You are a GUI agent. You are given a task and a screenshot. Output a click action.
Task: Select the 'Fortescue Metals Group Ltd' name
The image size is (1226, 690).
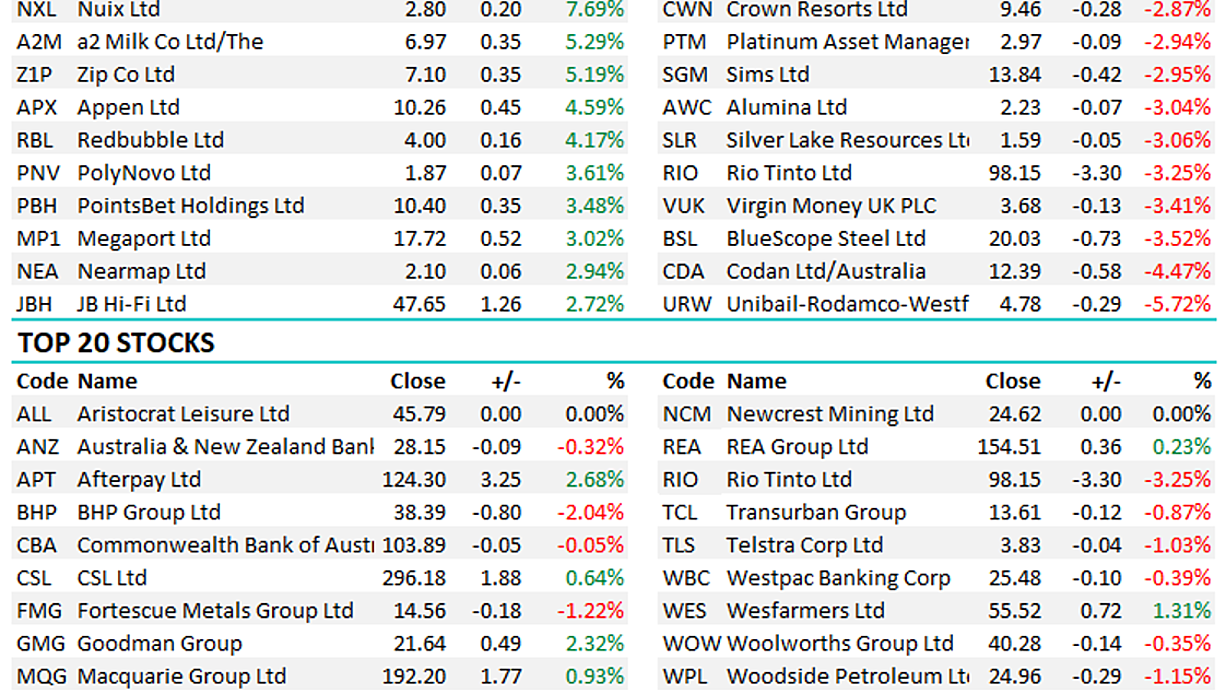point(215,611)
